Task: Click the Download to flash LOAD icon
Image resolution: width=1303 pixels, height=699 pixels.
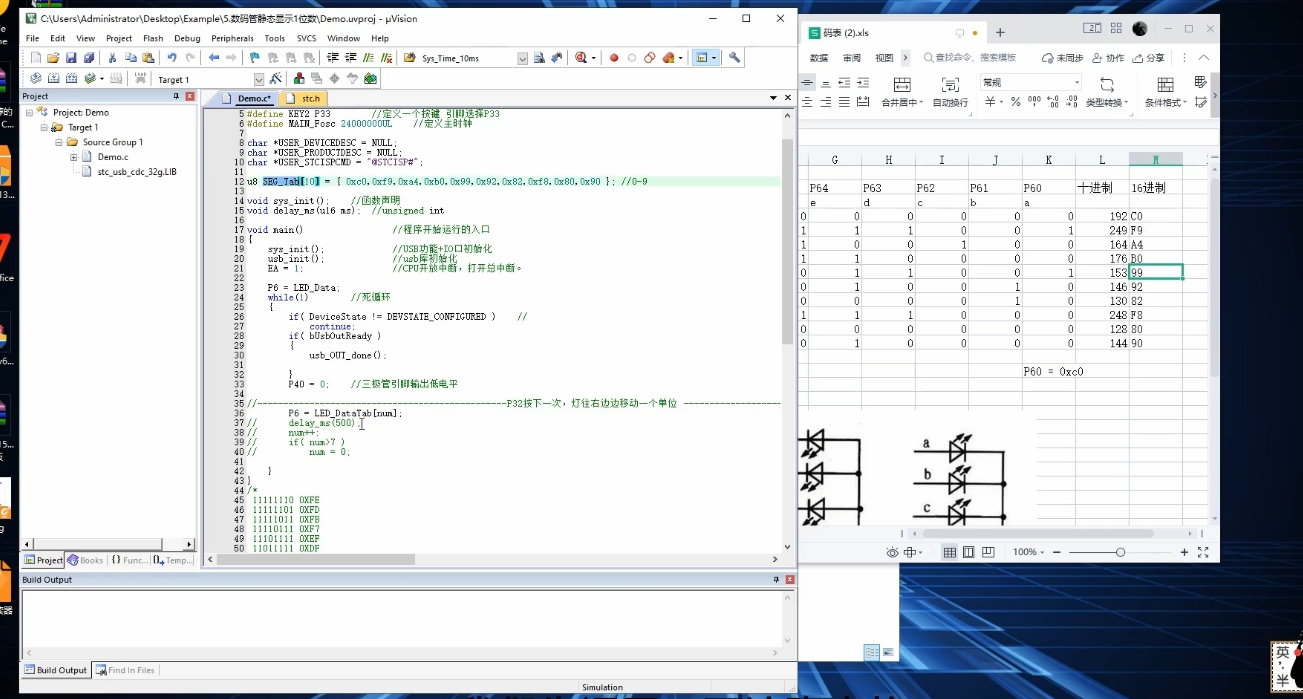Action: pyautogui.click(x=140, y=78)
